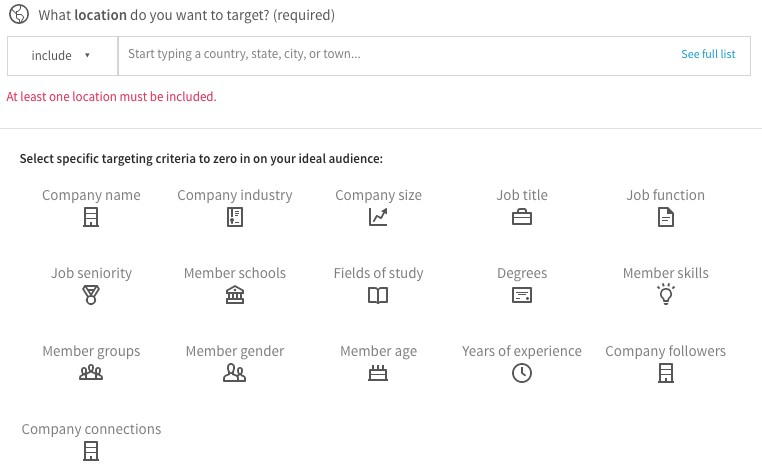Click the Company name label
The width and height of the screenshot is (762, 471).
pyautogui.click(x=91, y=195)
